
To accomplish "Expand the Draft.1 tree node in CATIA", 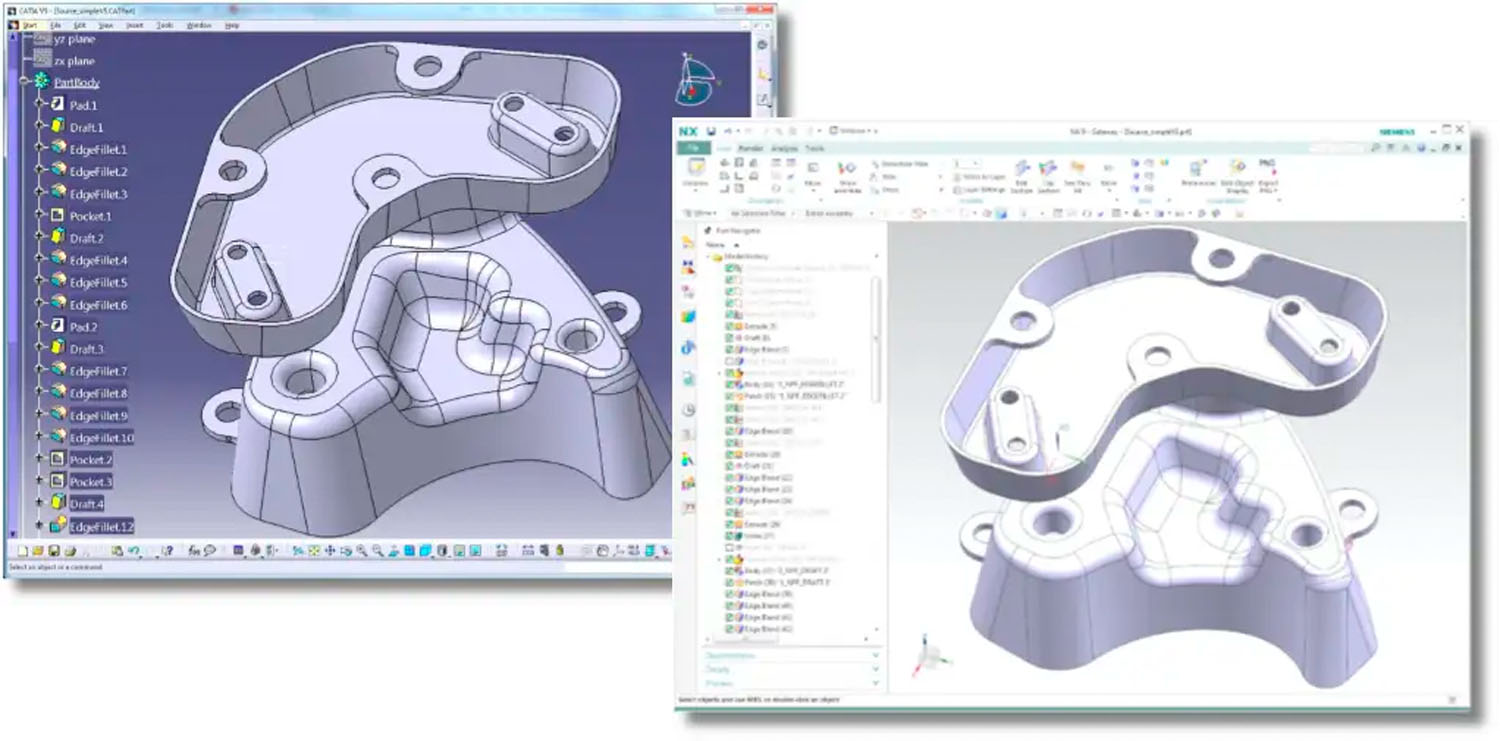I will [x=40, y=127].
